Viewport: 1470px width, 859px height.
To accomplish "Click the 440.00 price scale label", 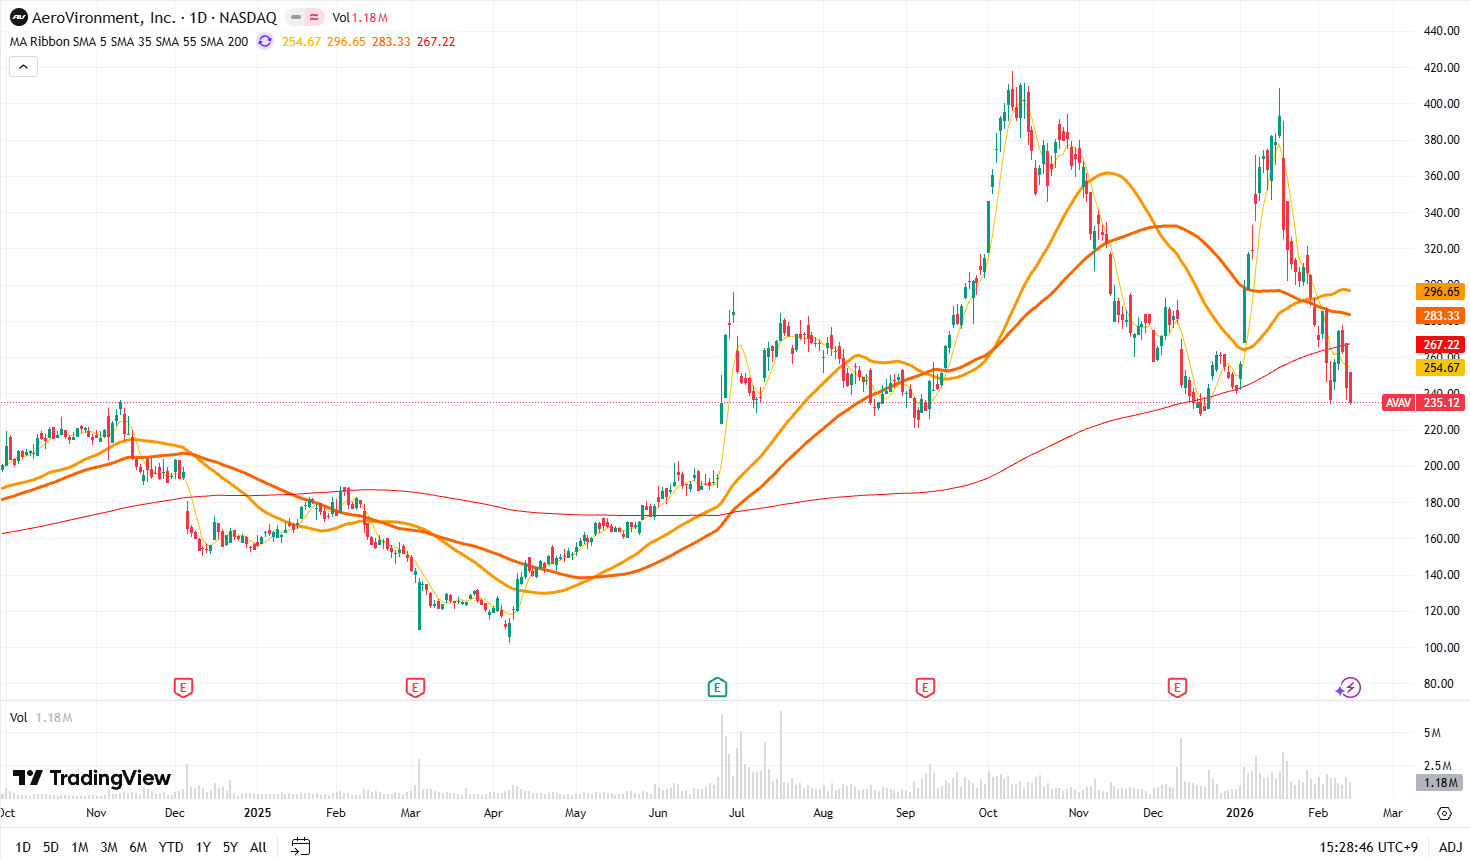I will (x=1441, y=31).
